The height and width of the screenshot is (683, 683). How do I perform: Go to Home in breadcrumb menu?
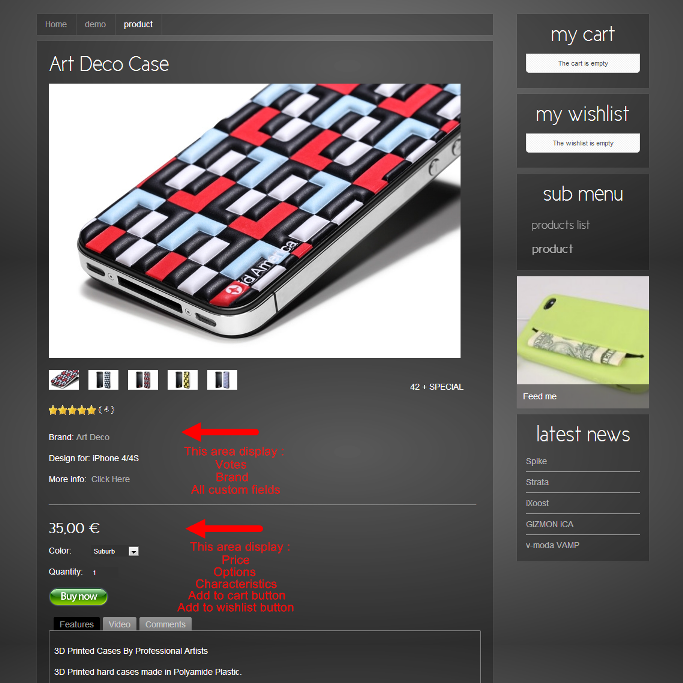[56, 24]
